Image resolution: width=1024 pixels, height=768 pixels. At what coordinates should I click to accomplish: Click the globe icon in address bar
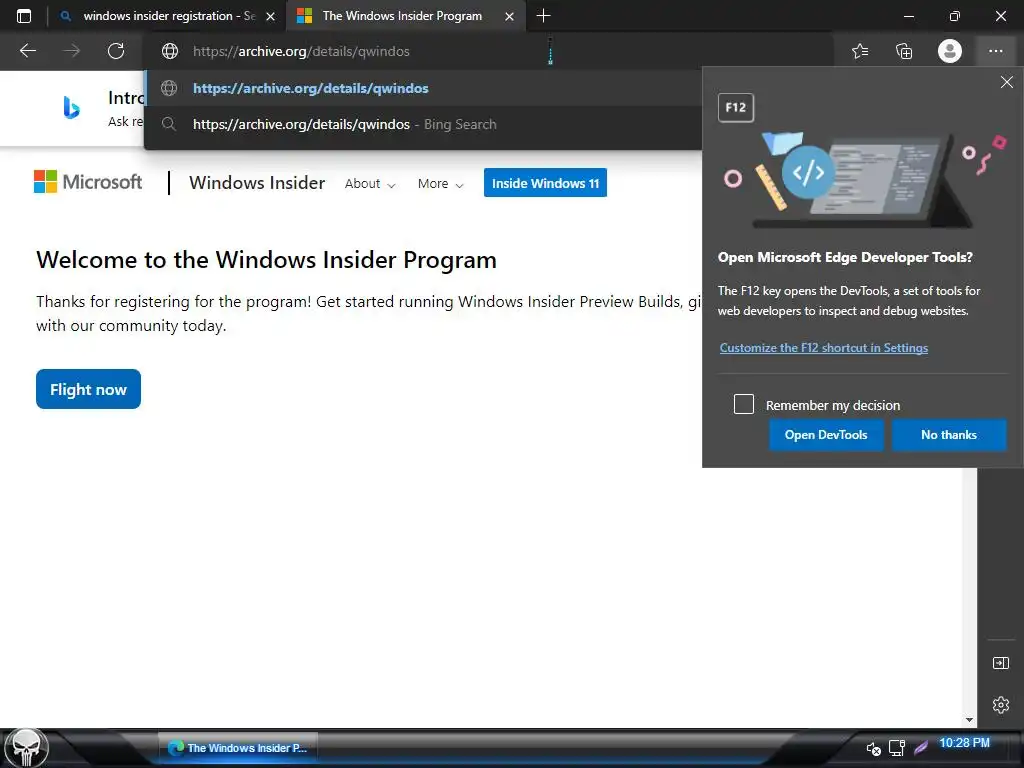click(170, 51)
